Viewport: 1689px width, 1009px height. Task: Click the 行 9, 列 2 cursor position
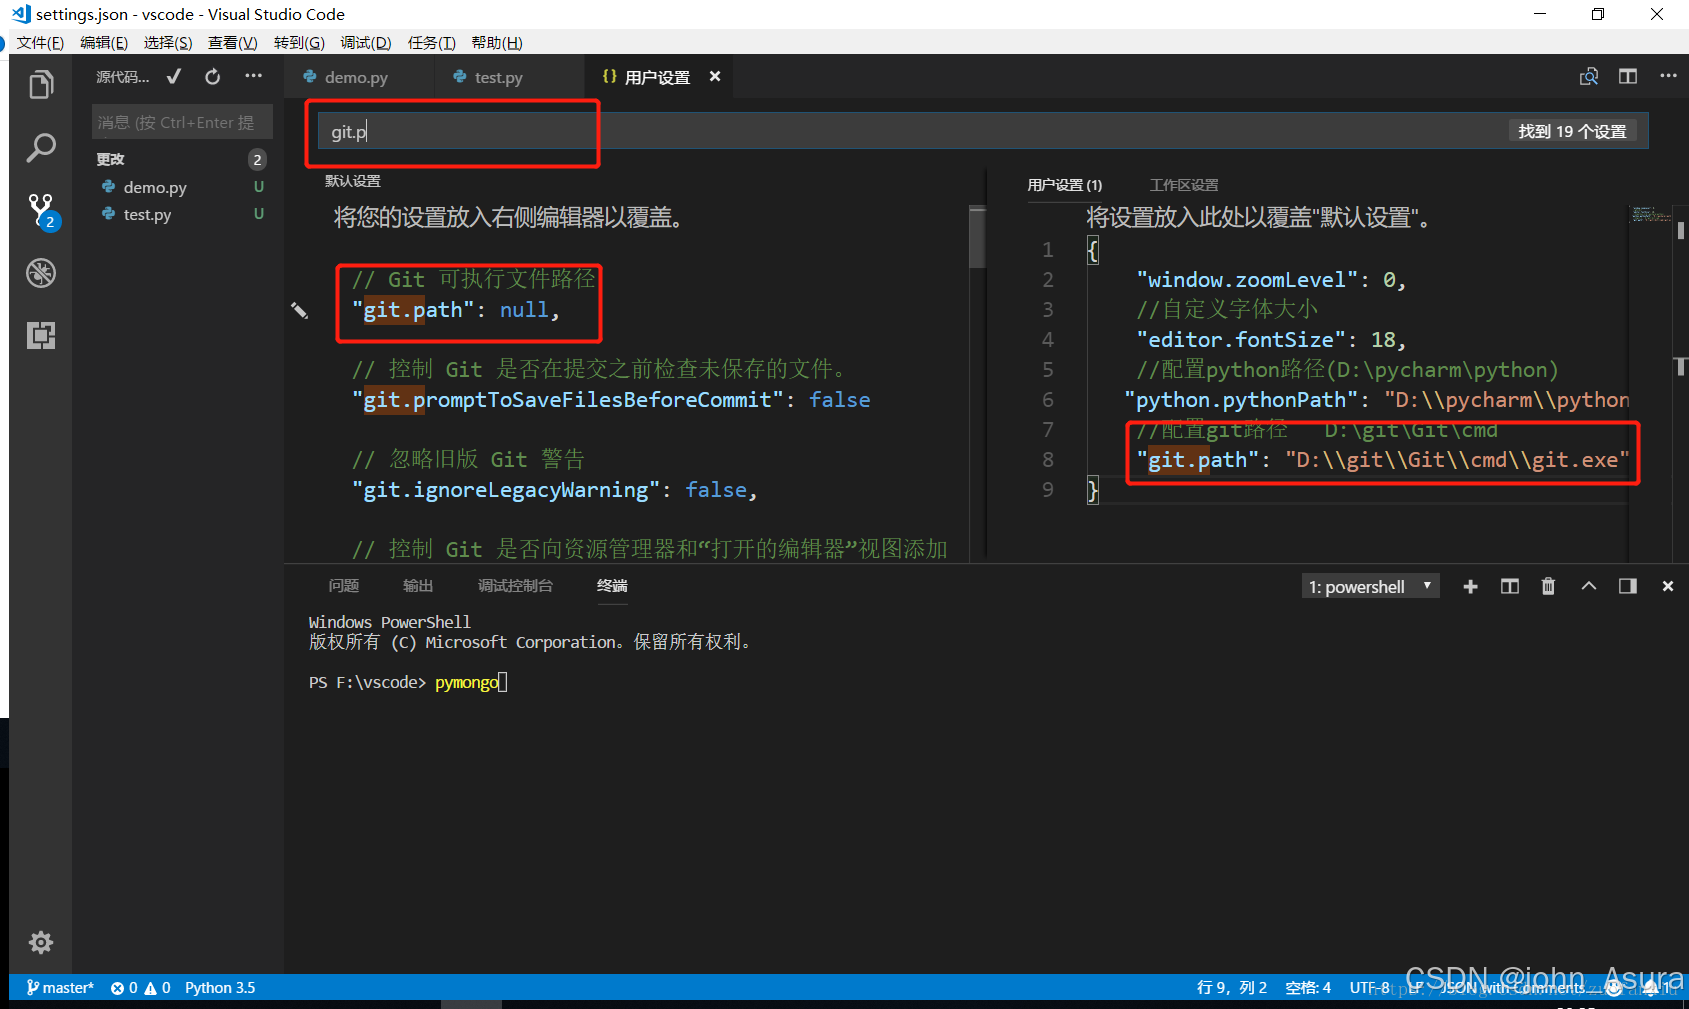point(1232,988)
